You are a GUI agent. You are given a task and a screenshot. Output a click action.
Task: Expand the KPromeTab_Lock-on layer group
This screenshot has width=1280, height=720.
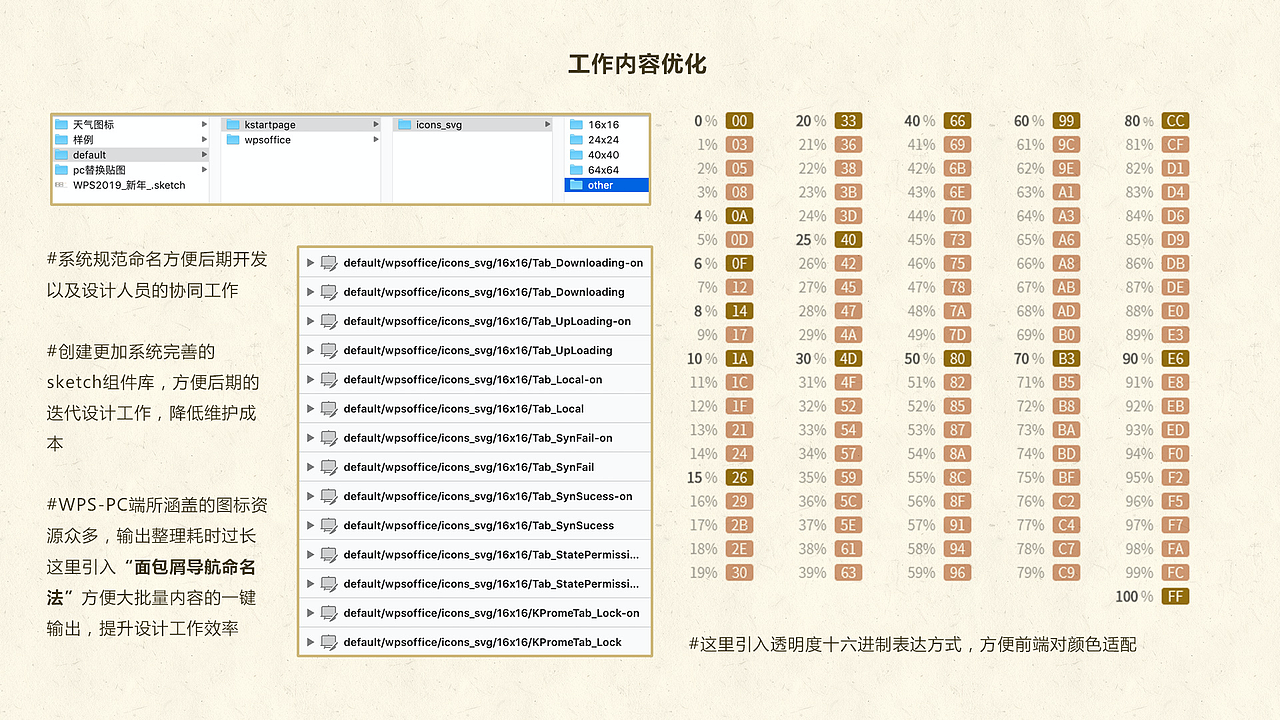coord(310,613)
